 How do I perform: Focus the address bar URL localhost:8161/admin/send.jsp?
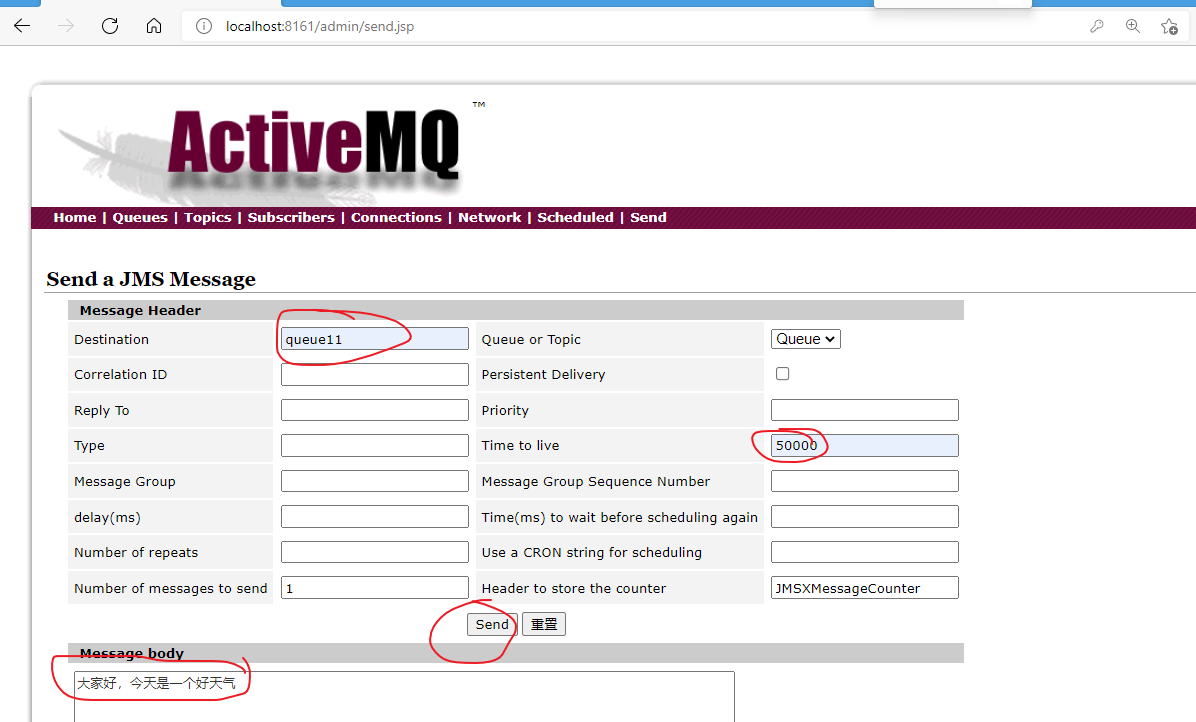320,26
